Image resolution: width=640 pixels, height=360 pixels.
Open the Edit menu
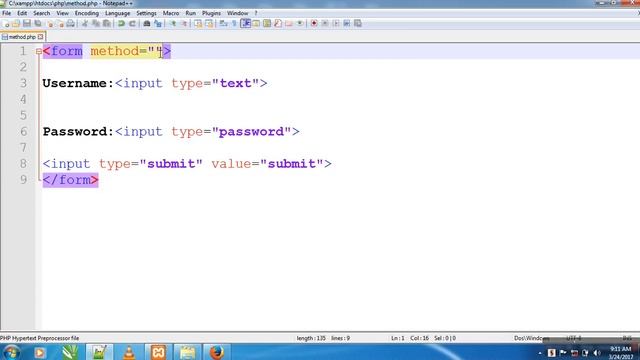pos(22,13)
